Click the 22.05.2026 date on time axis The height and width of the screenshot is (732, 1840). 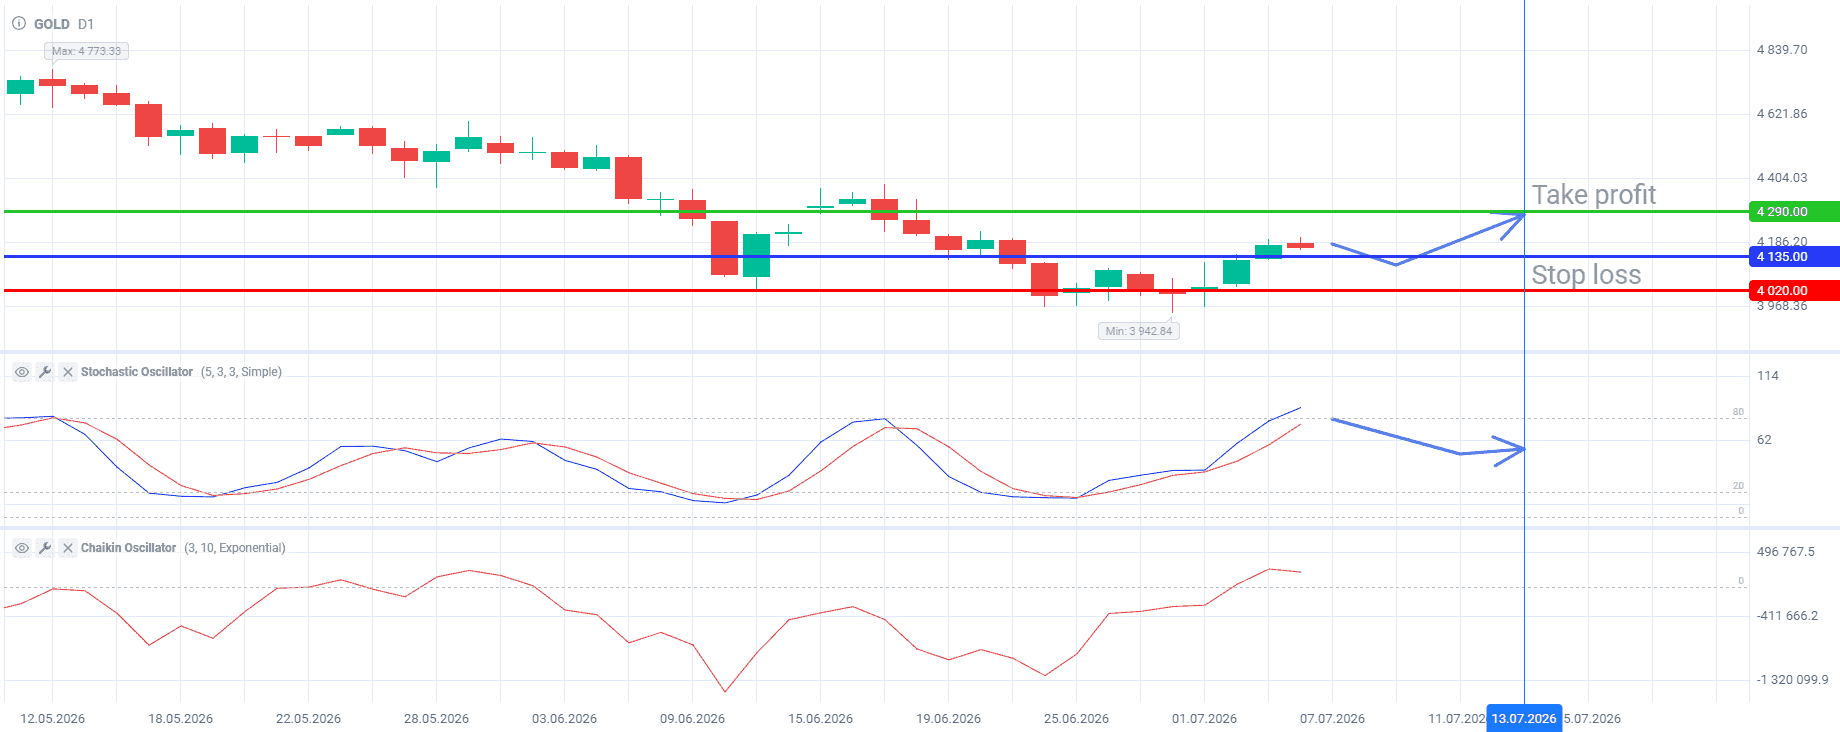pyautogui.click(x=309, y=719)
